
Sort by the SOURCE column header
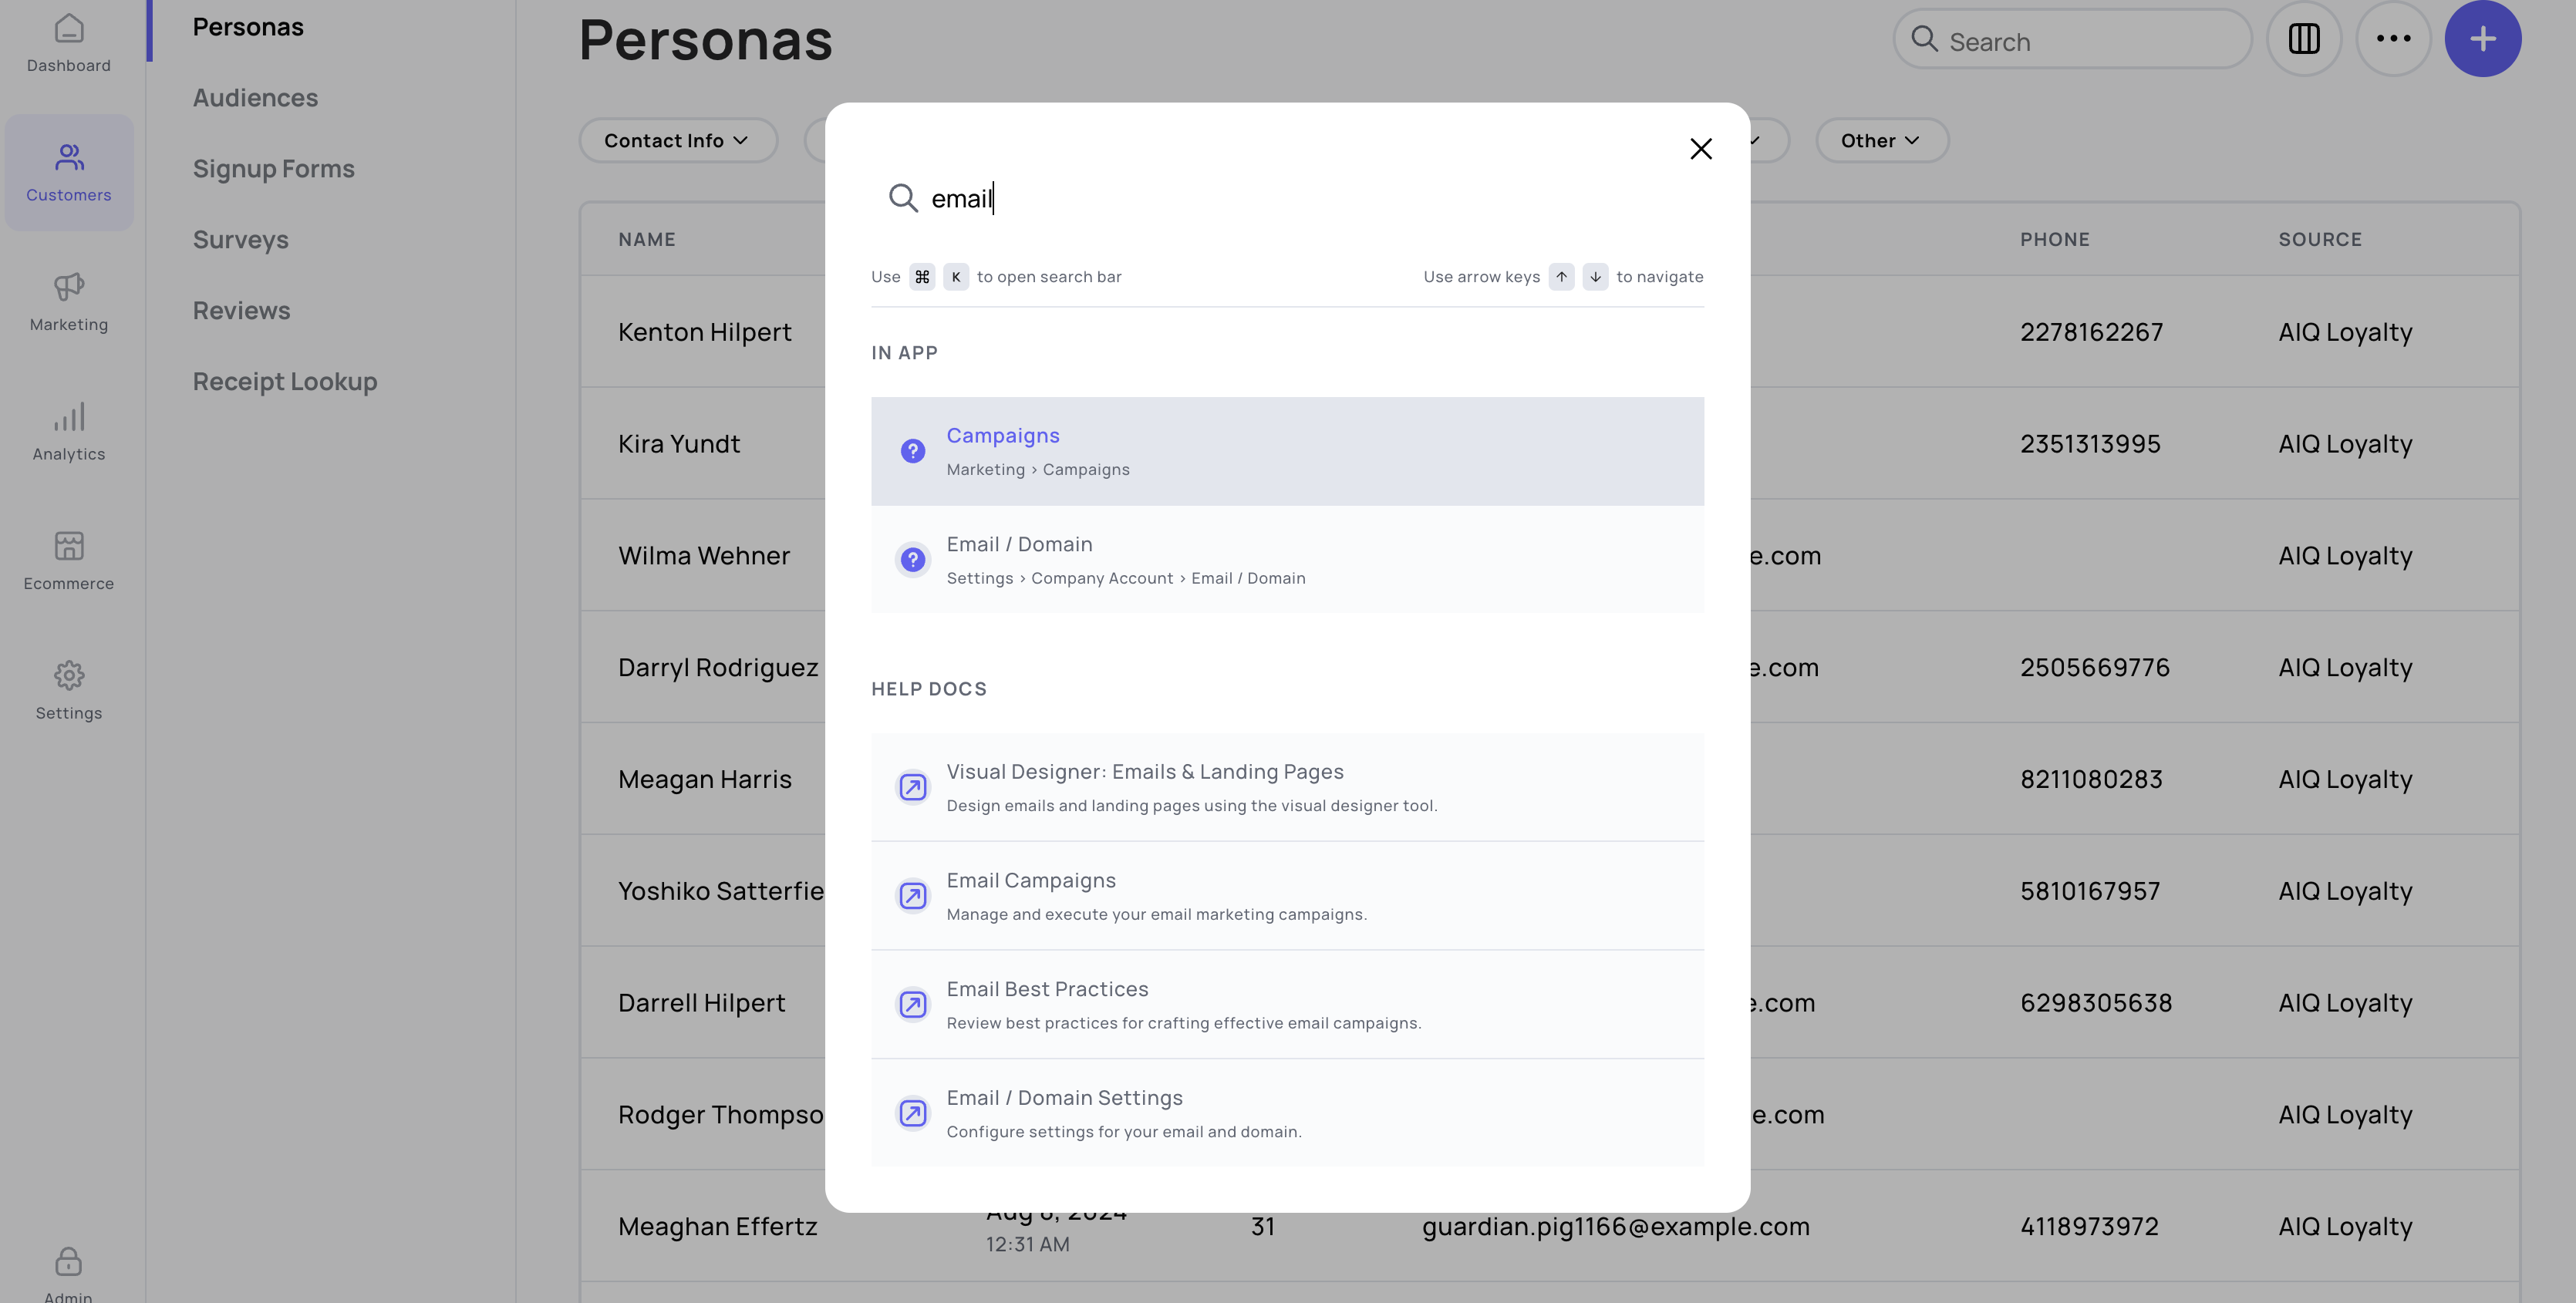tap(2319, 240)
